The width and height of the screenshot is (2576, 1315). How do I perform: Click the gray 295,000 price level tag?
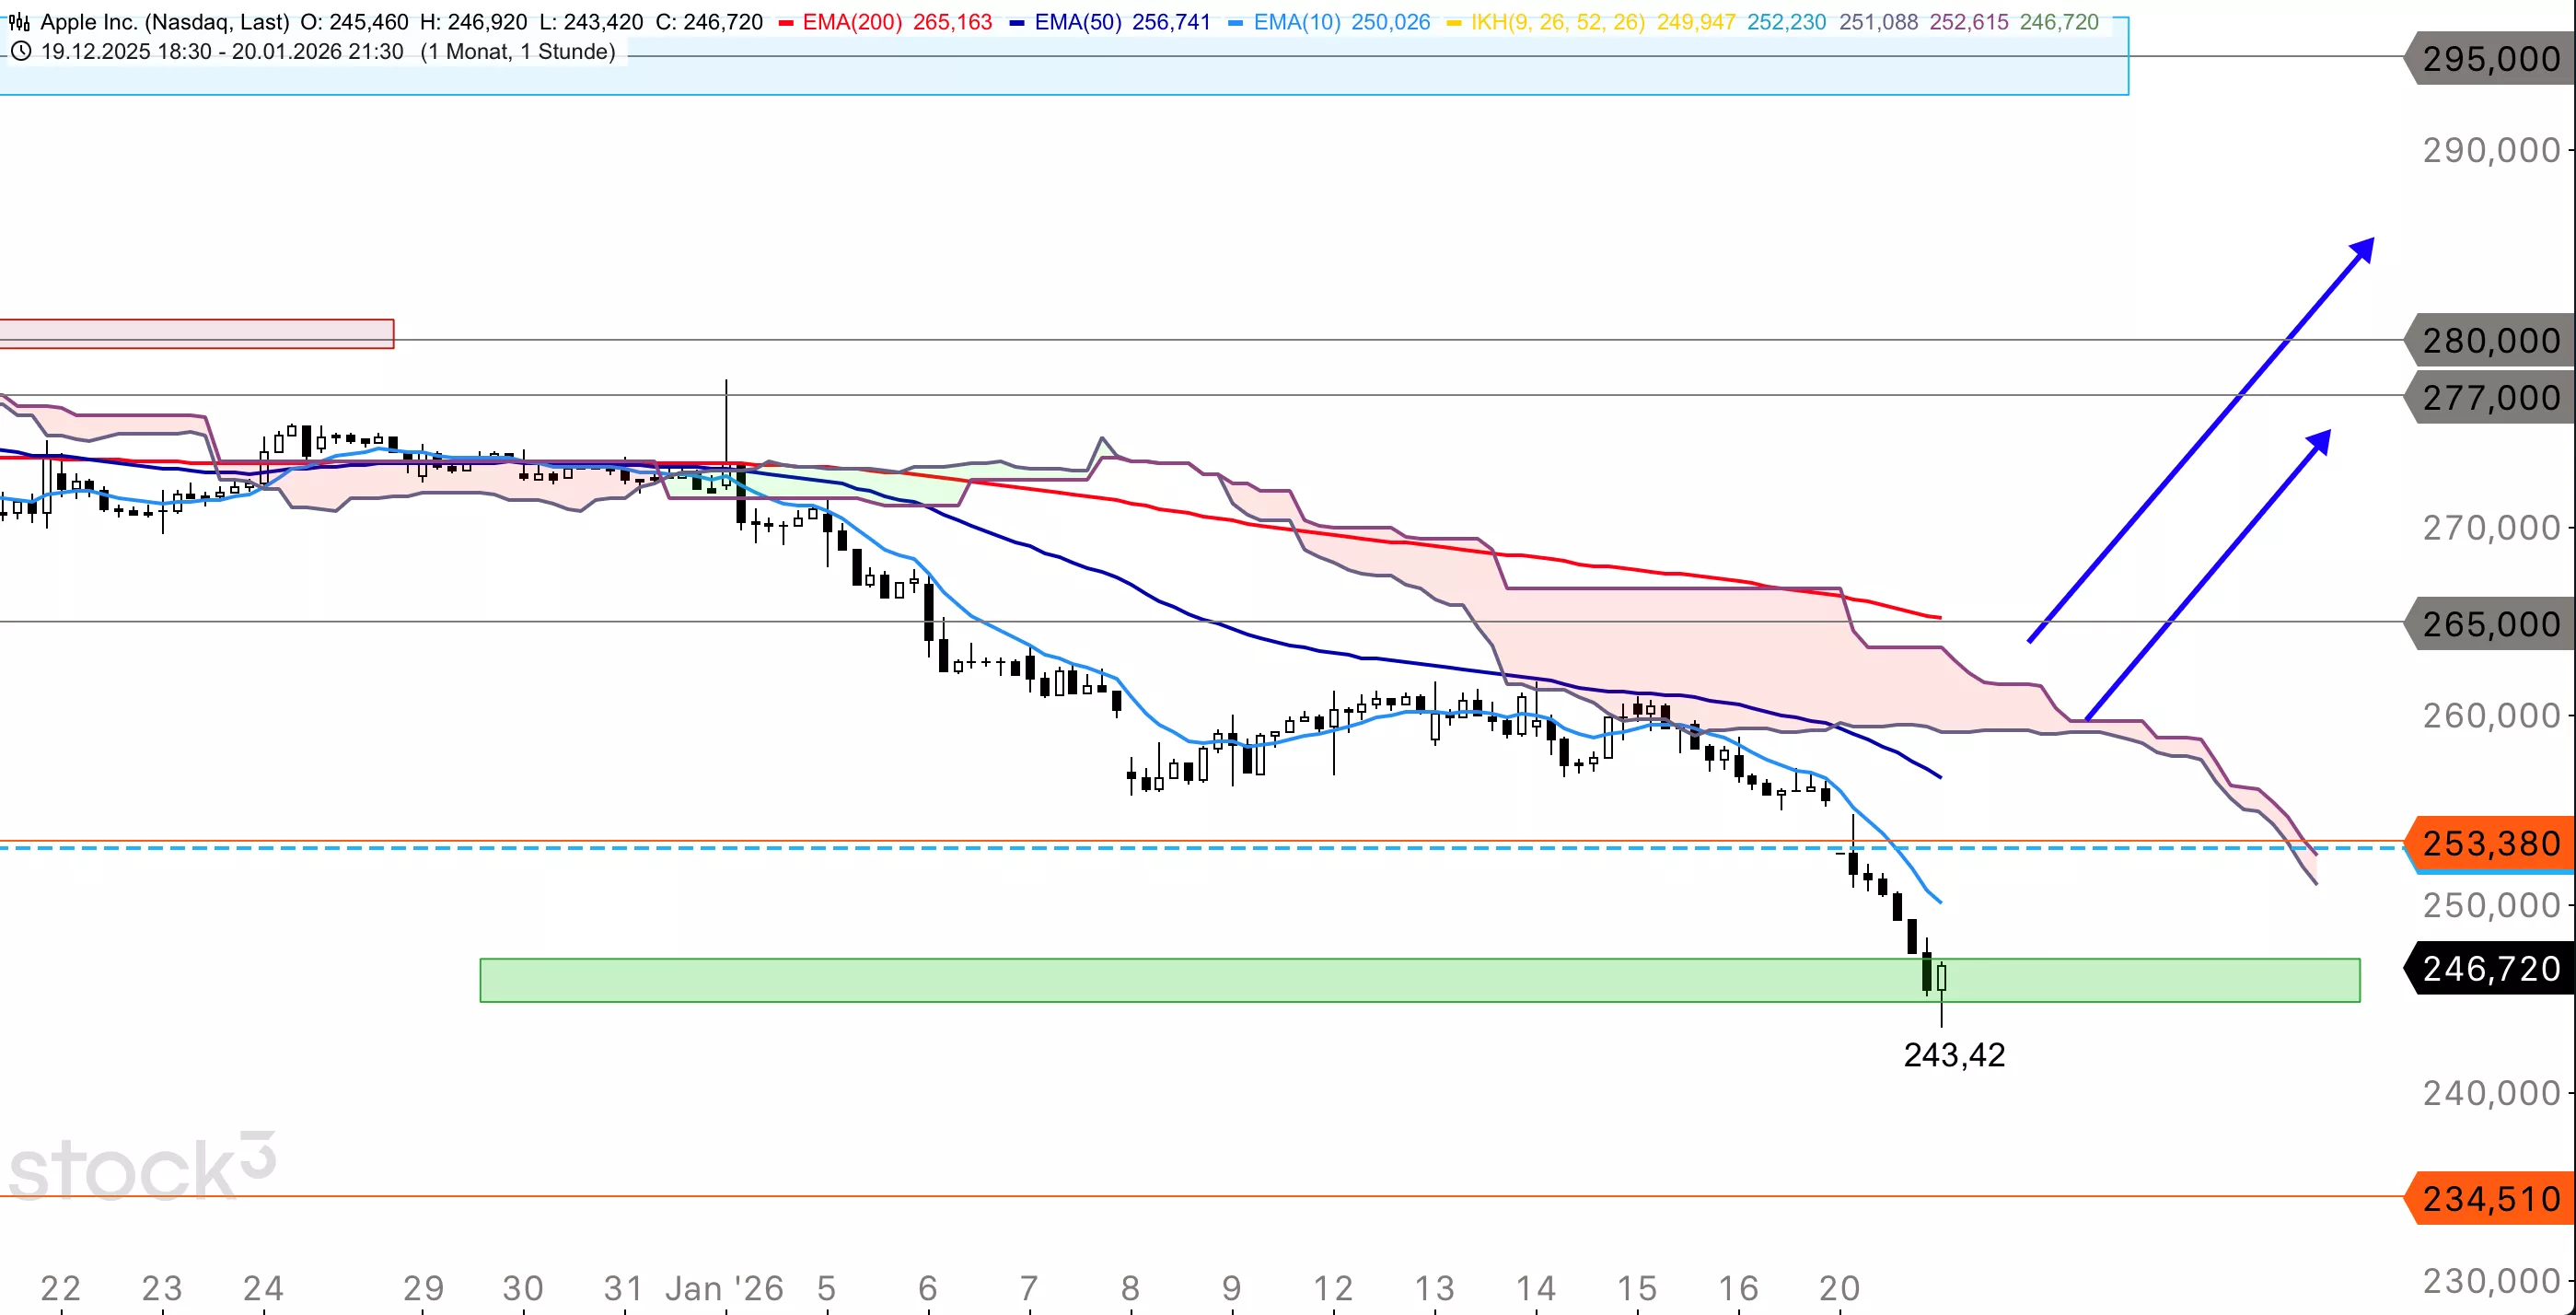tap(2490, 59)
